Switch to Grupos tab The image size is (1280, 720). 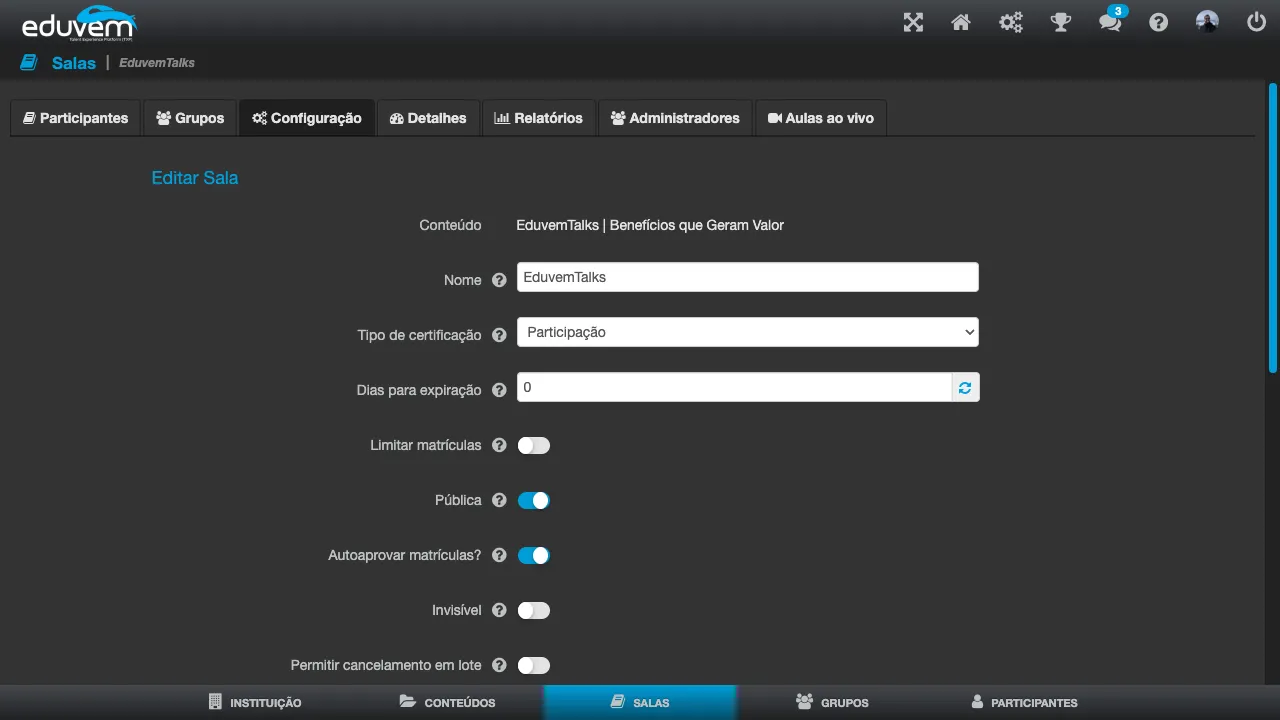pos(190,118)
